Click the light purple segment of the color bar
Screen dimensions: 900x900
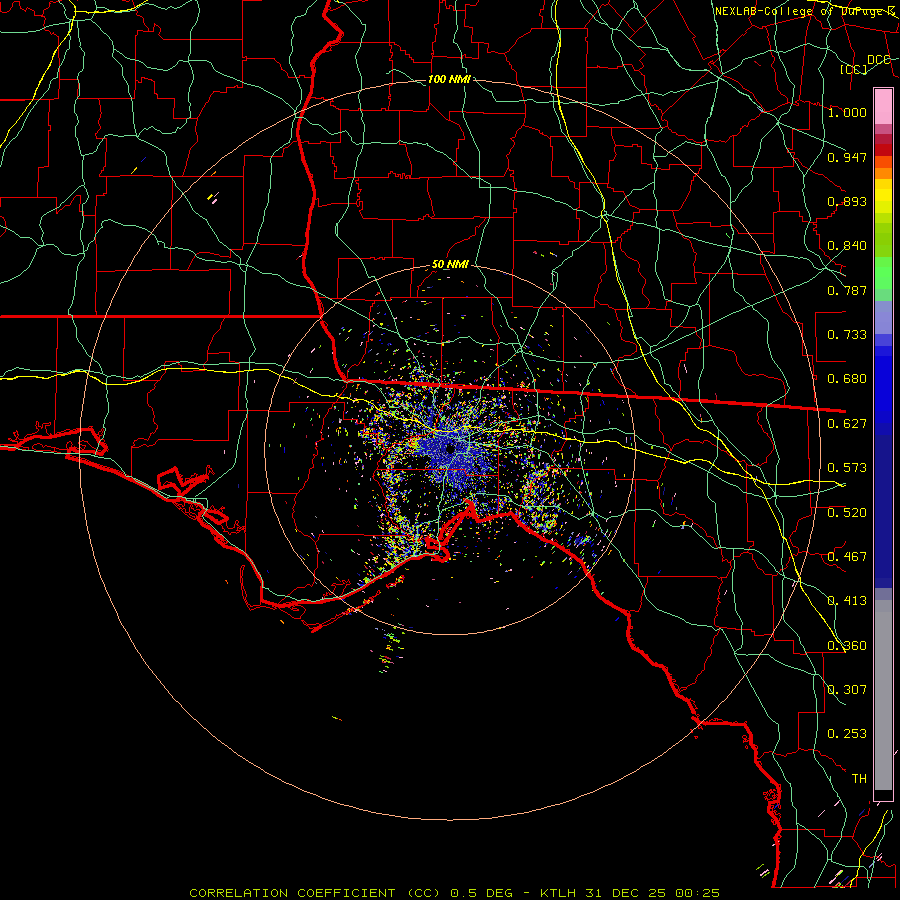(x=883, y=317)
